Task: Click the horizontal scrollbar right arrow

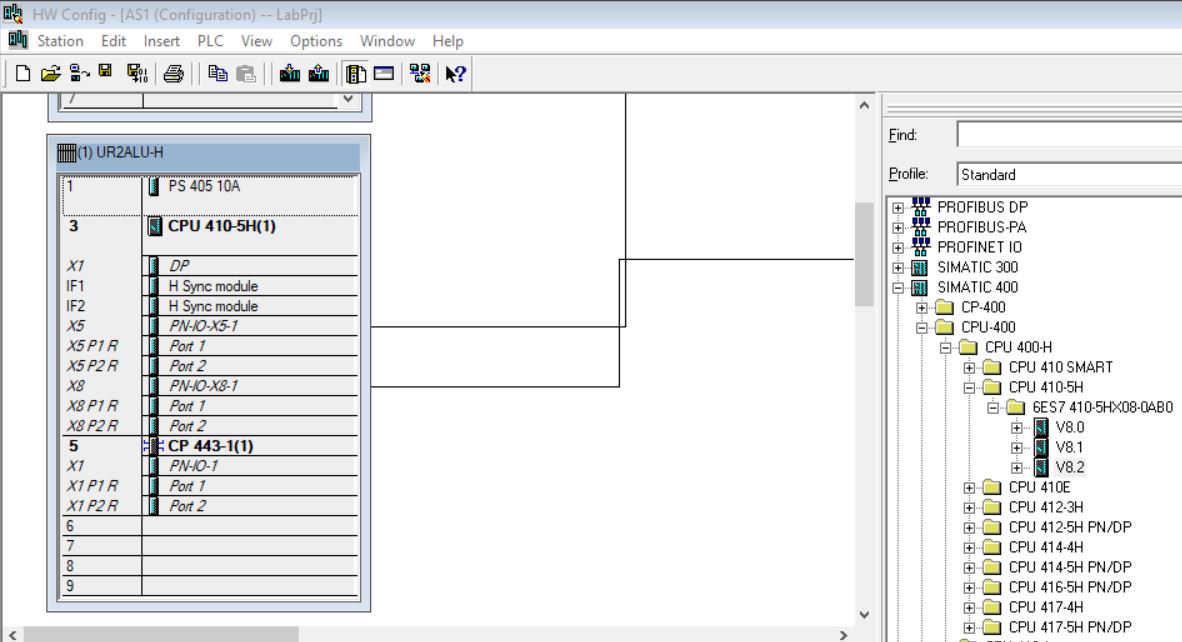Action: click(x=844, y=635)
